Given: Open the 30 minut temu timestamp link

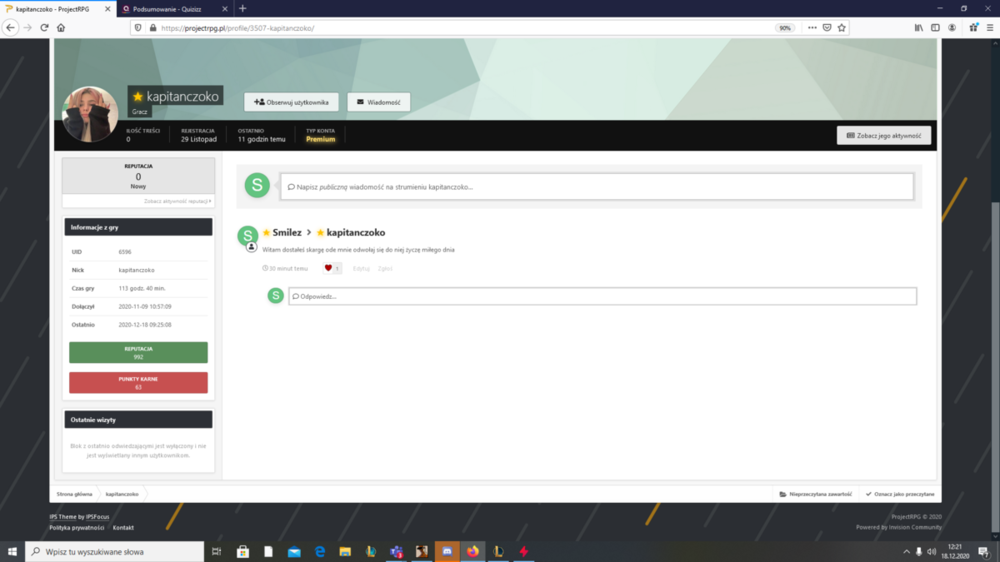Looking at the screenshot, I should click(x=285, y=269).
